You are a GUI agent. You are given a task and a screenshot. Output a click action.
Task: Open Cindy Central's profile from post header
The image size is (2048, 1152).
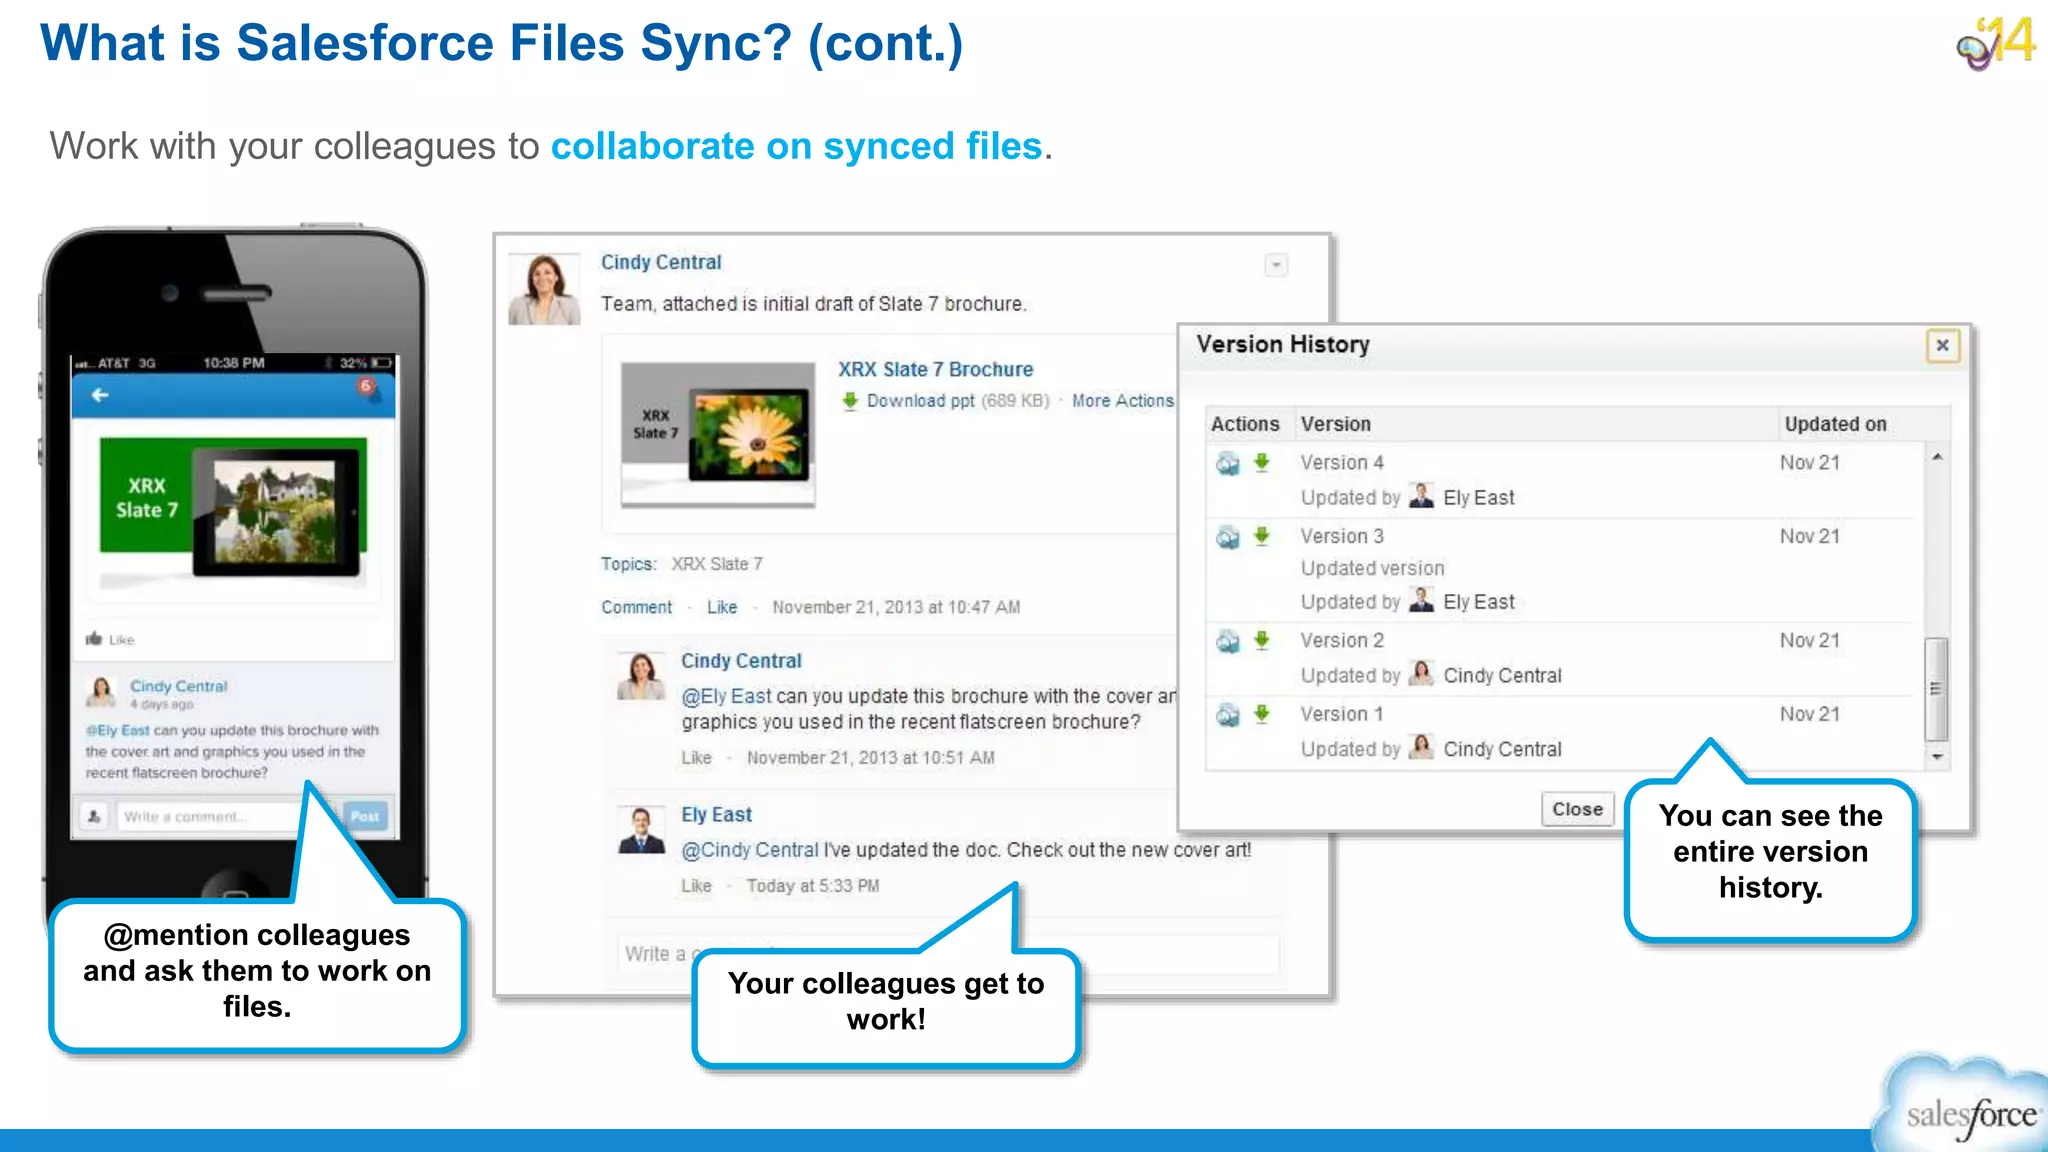661,262
